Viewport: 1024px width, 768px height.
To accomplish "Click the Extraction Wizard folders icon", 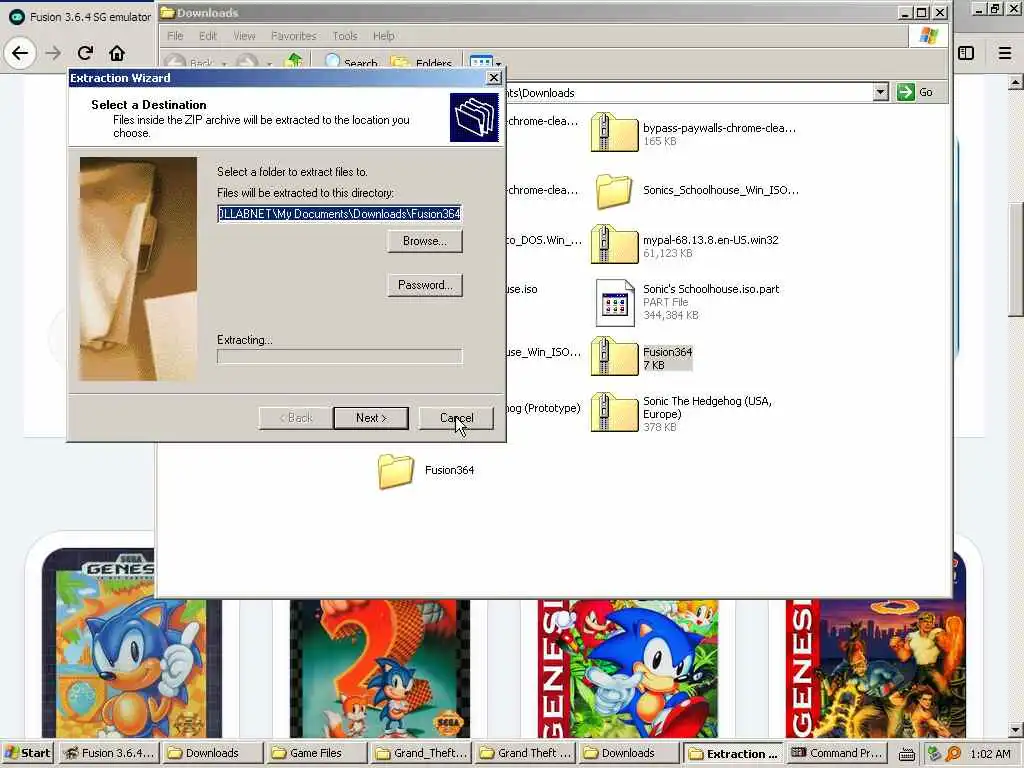I will [x=474, y=118].
